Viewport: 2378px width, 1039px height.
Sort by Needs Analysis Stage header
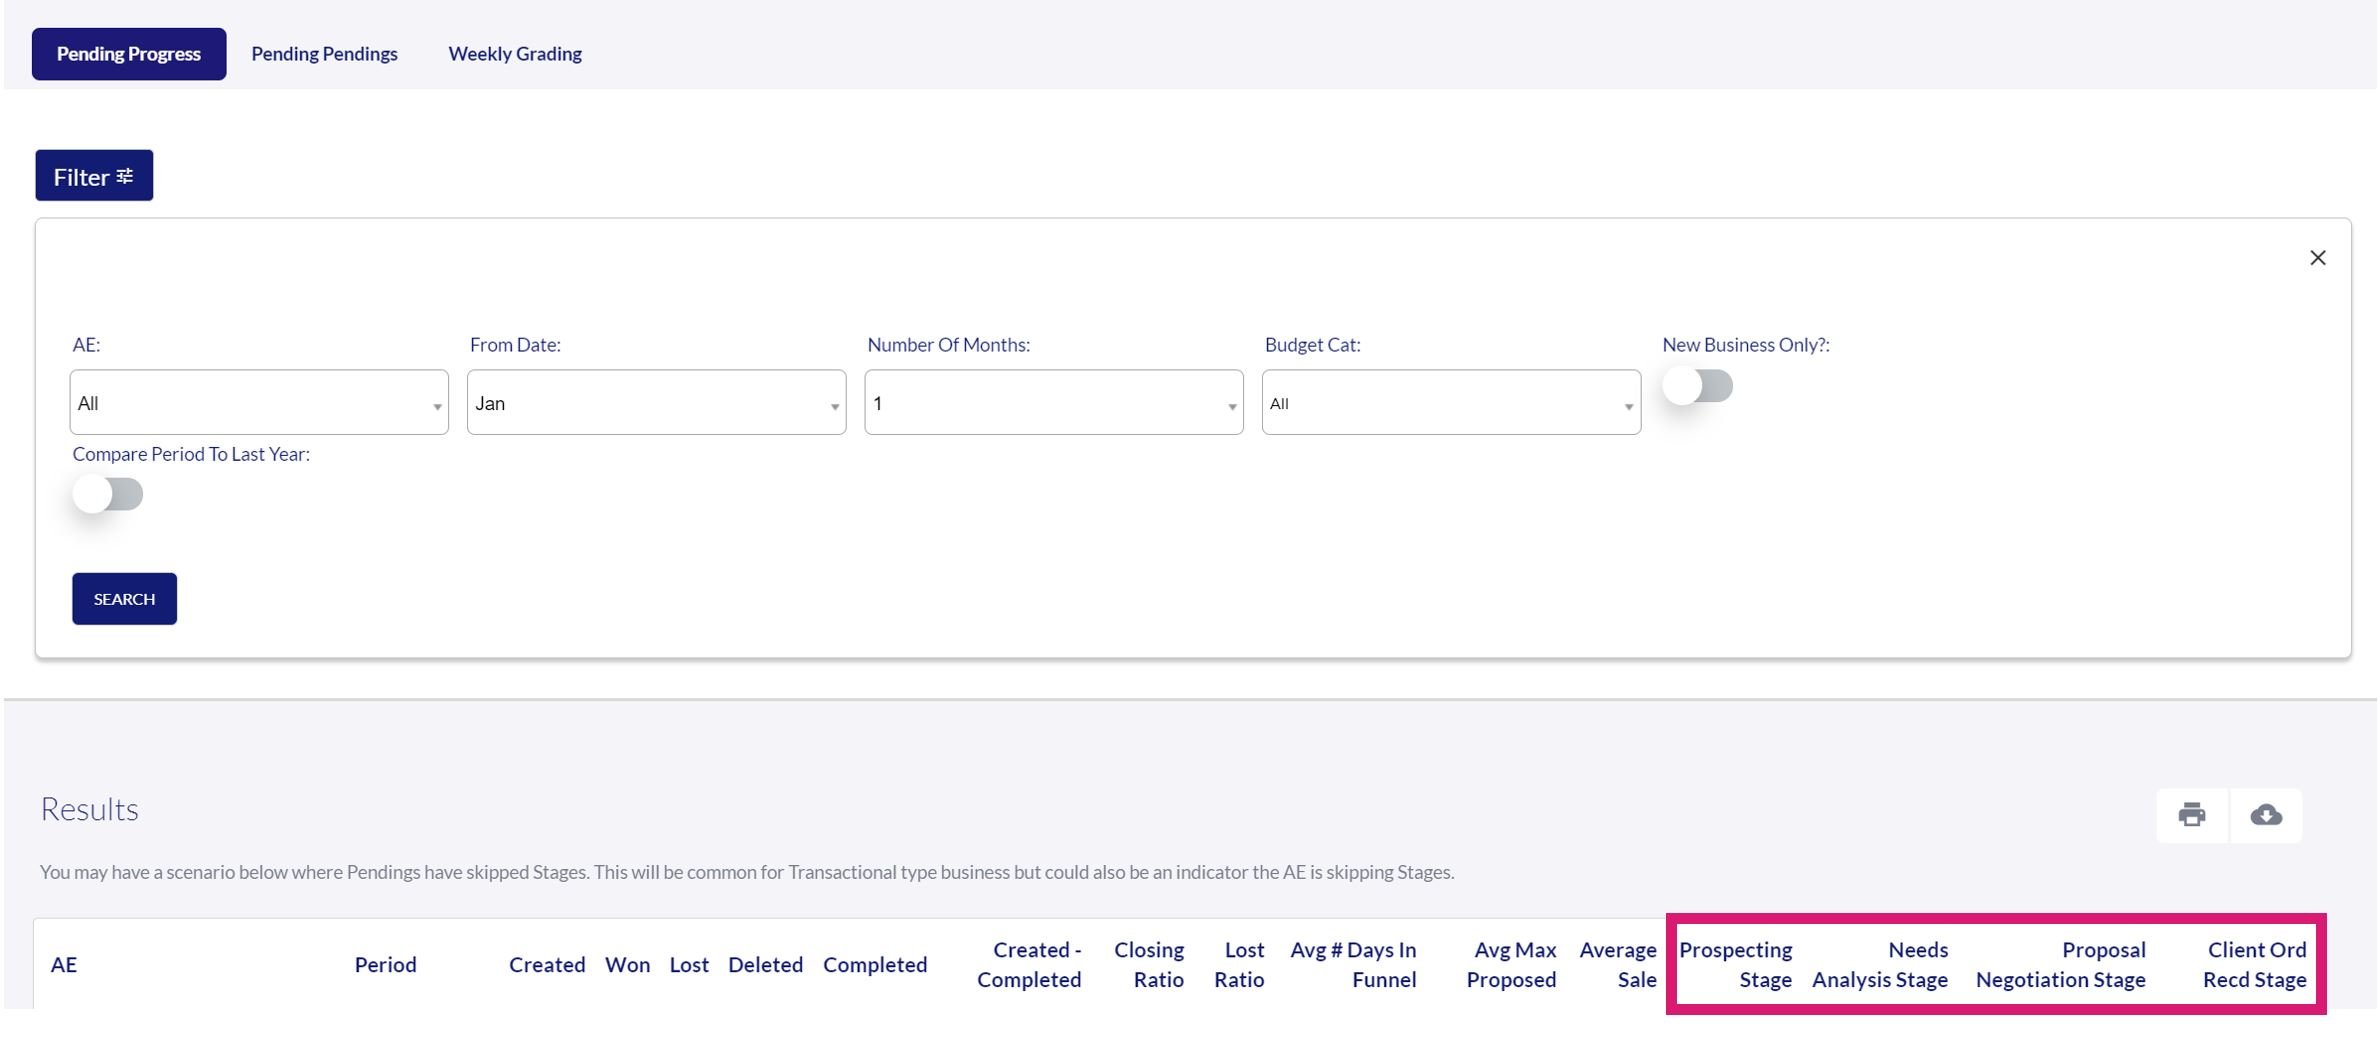pyautogui.click(x=1880, y=965)
